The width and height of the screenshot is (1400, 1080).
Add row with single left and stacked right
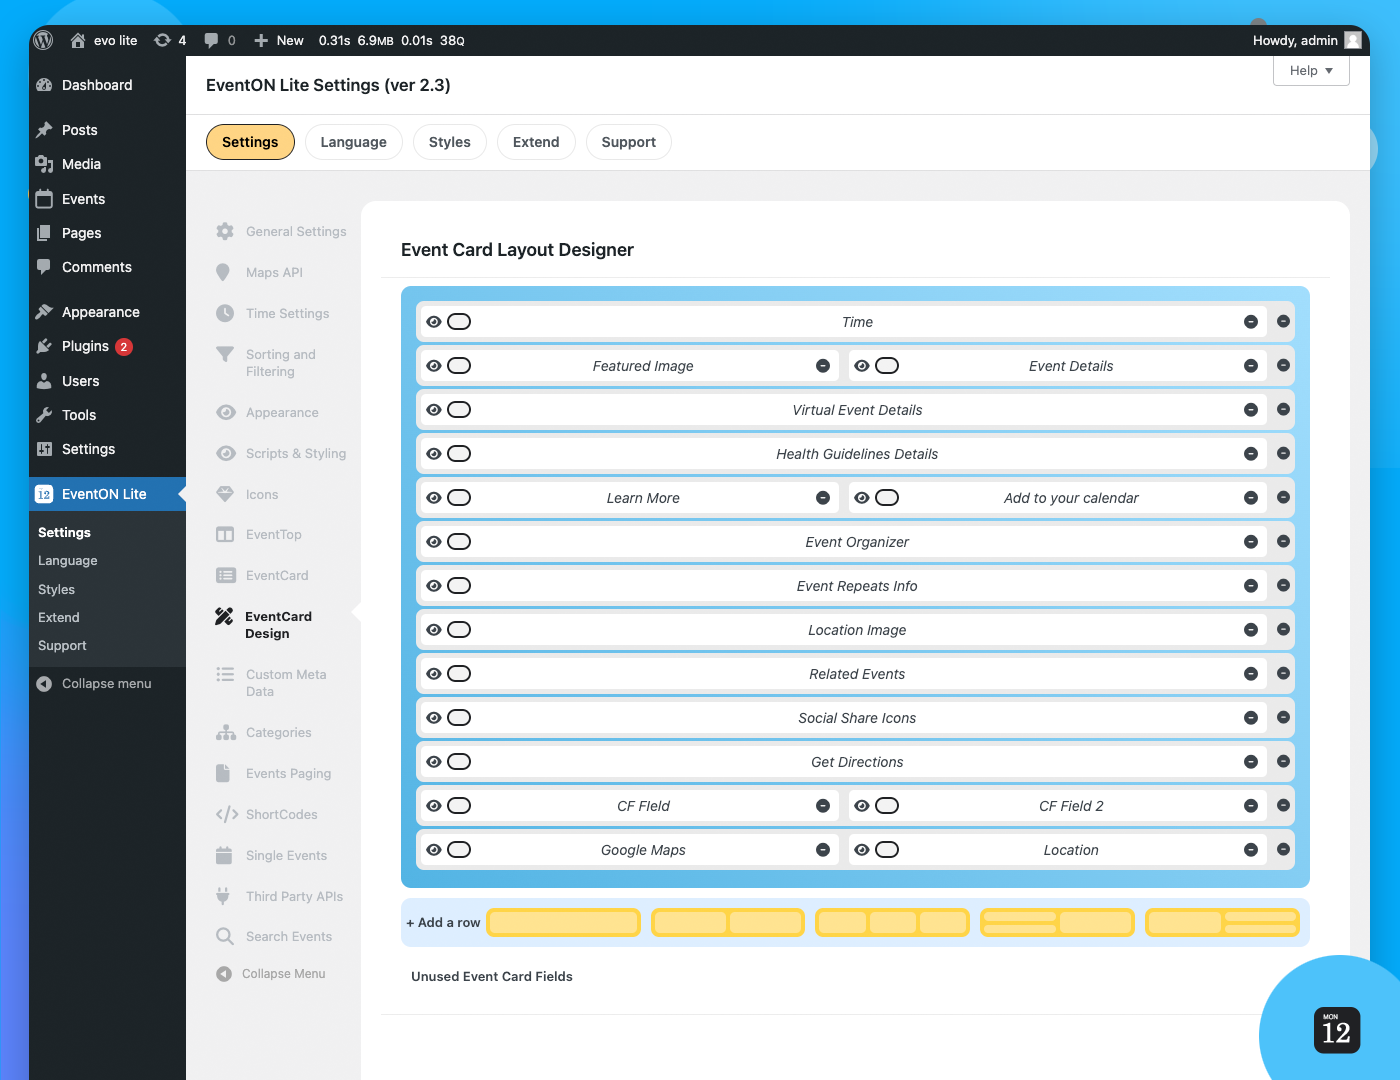pyautogui.click(x=1222, y=922)
